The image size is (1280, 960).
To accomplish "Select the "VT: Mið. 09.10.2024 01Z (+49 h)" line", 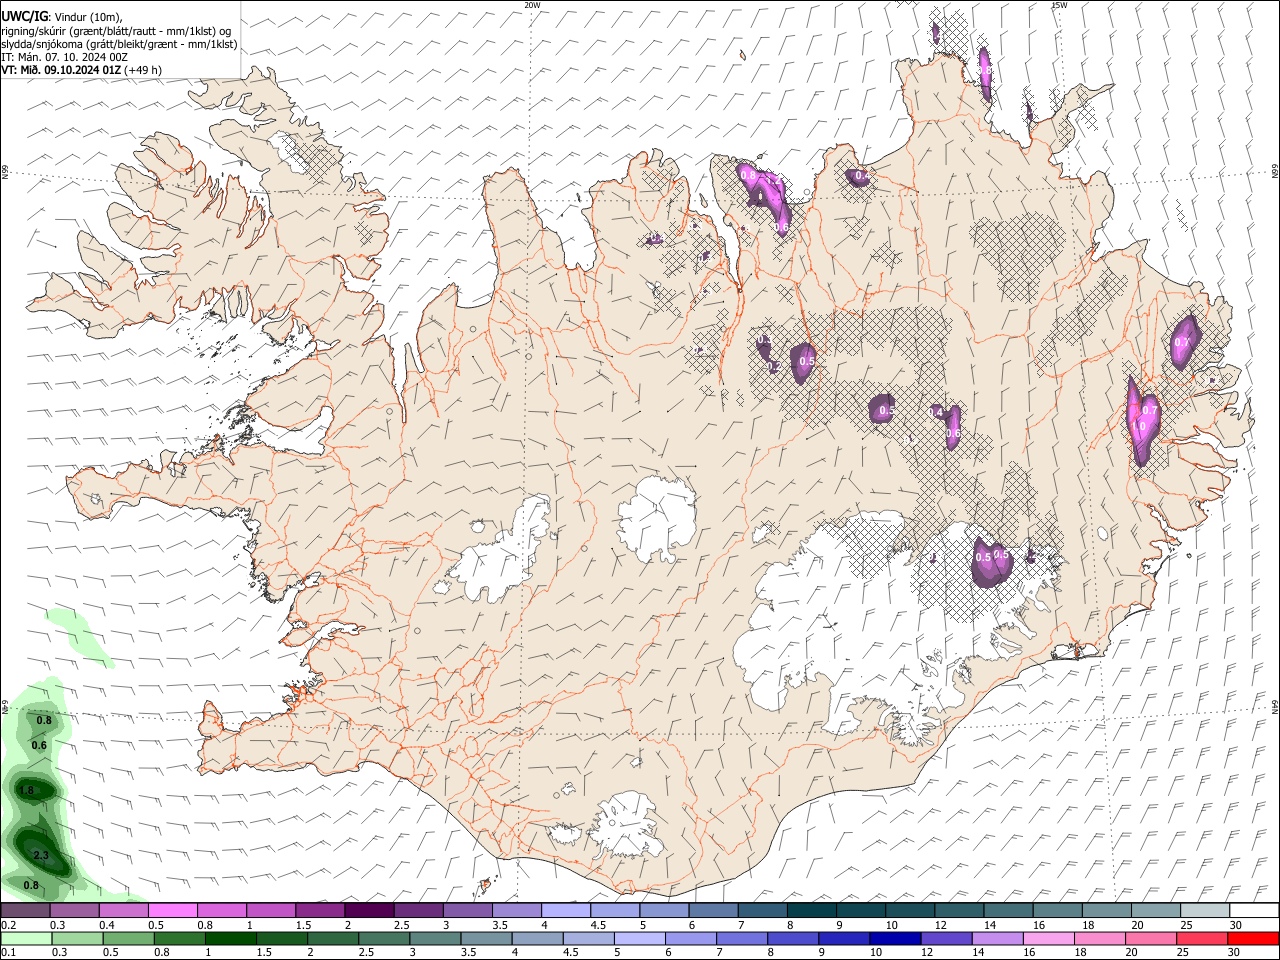I will click(82, 70).
